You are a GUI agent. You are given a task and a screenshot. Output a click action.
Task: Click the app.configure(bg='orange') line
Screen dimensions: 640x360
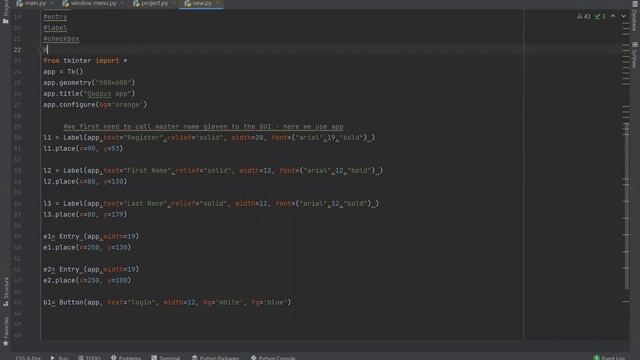(x=95, y=104)
